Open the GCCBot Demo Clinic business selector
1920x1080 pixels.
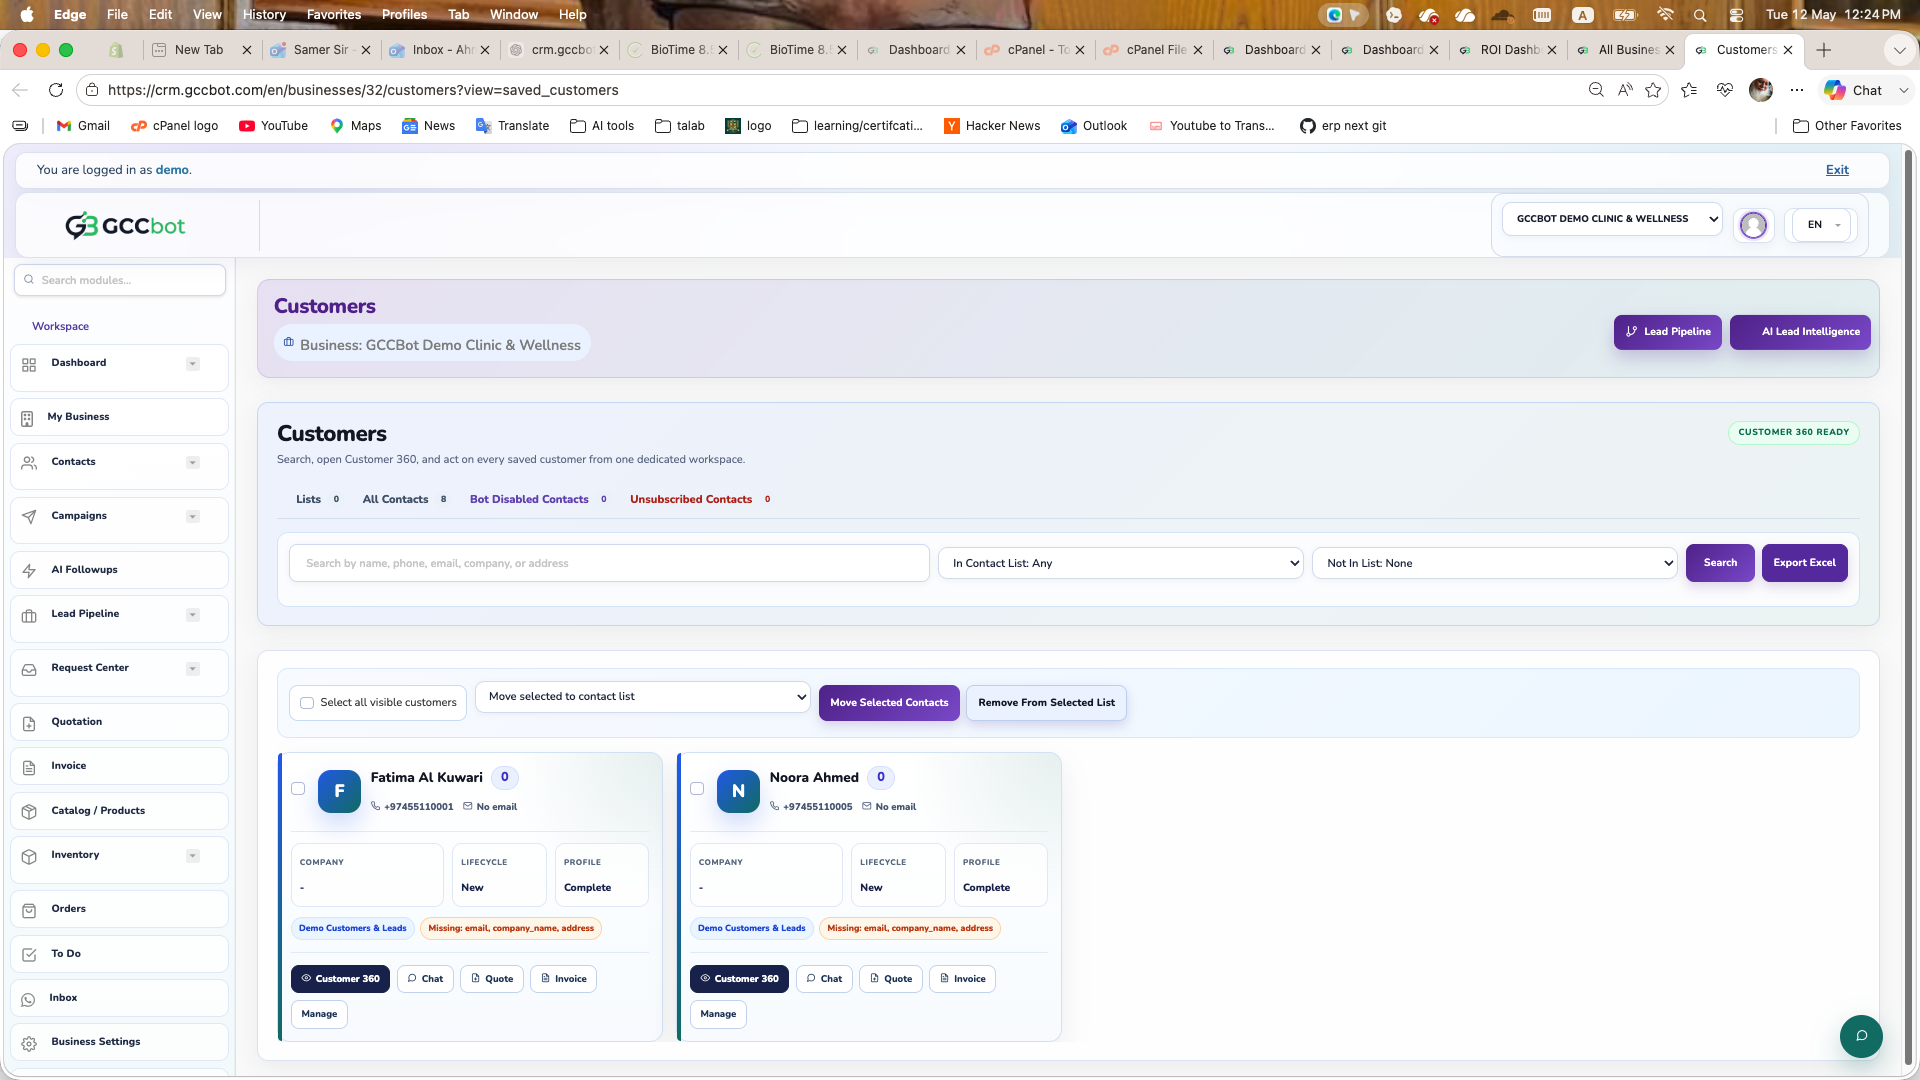coord(1612,219)
